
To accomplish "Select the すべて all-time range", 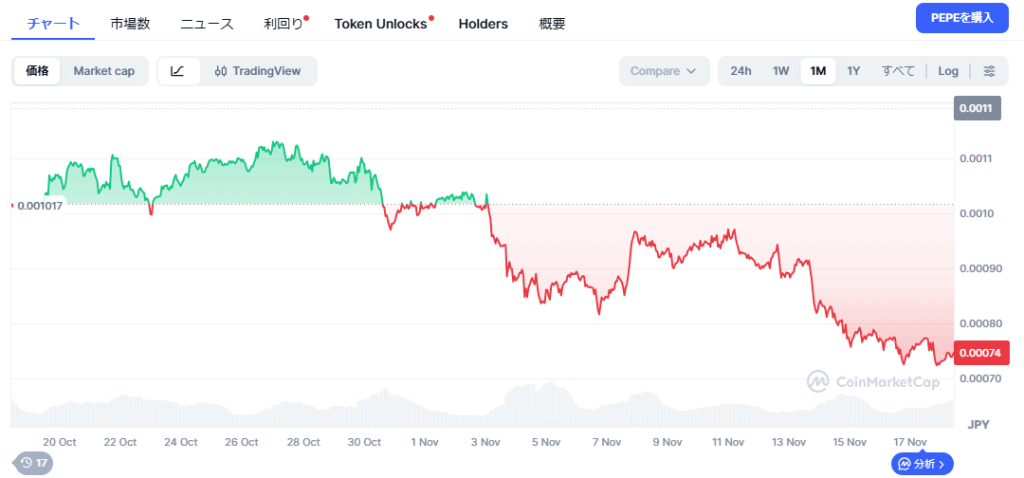I will (x=898, y=71).
